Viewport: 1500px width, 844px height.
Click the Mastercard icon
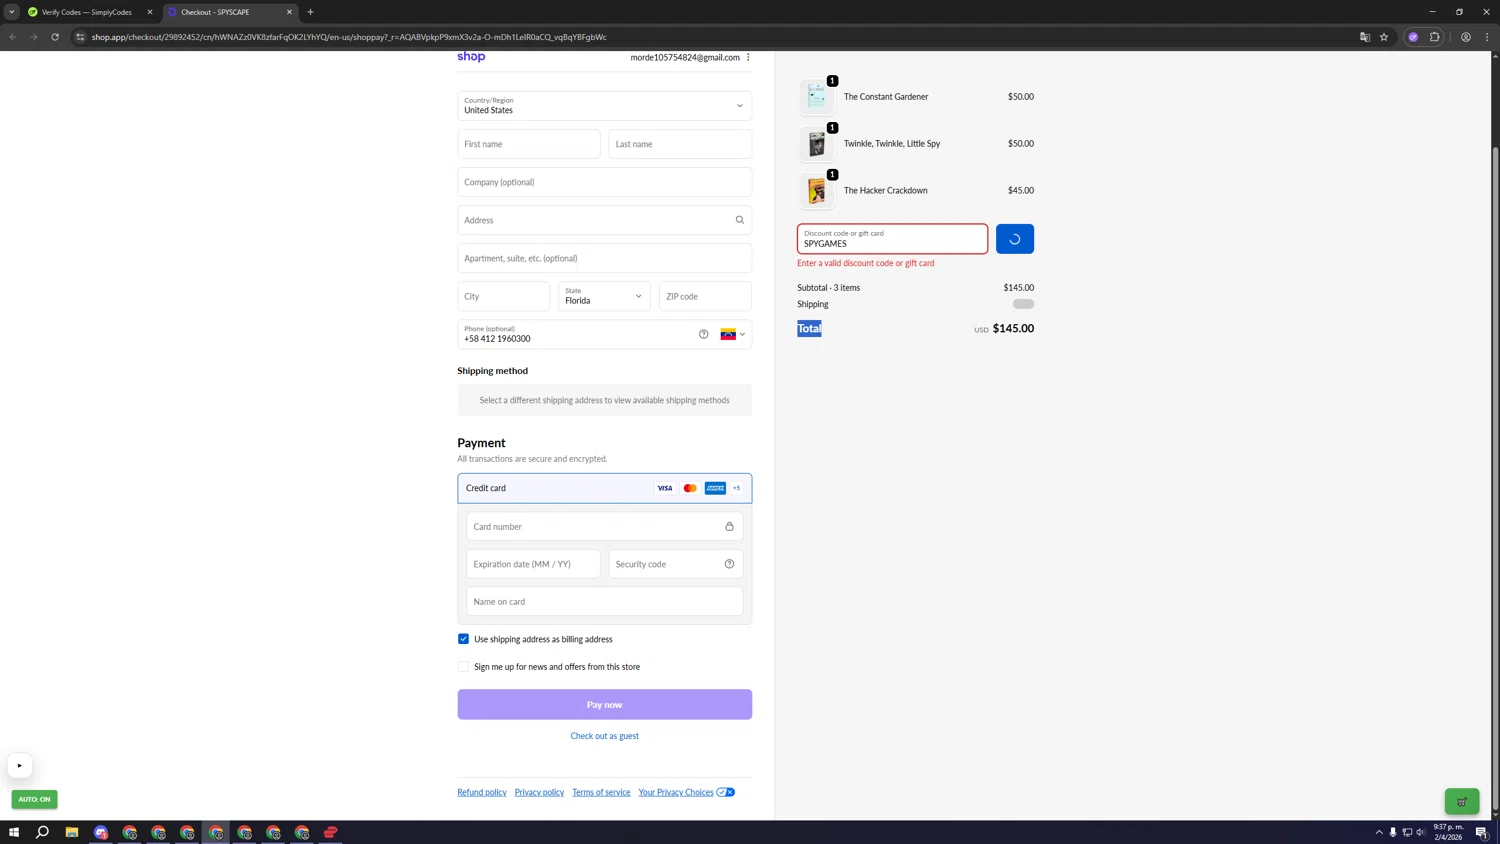[x=690, y=488]
